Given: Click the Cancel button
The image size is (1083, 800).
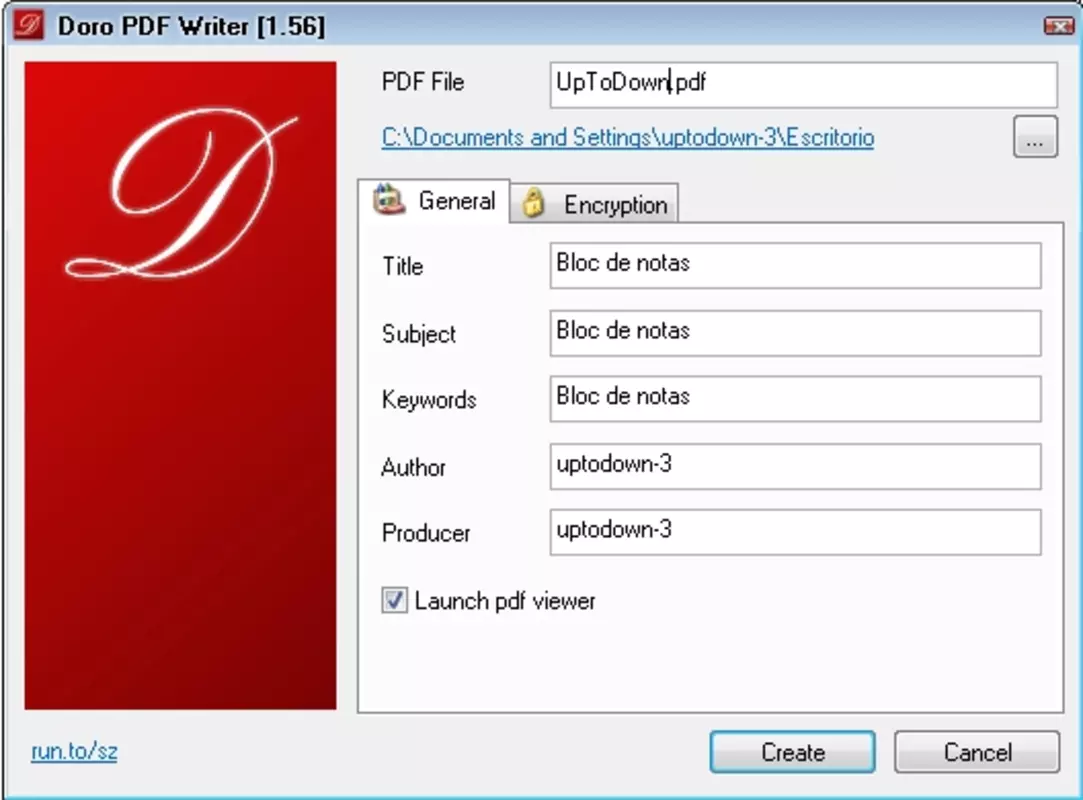Looking at the screenshot, I should coord(977,752).
